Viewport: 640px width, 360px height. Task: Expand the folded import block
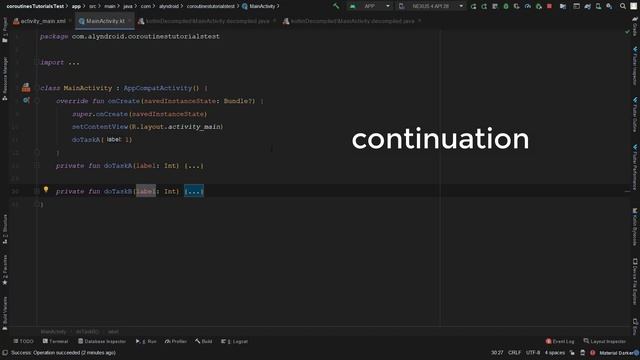tap(74, 62)
